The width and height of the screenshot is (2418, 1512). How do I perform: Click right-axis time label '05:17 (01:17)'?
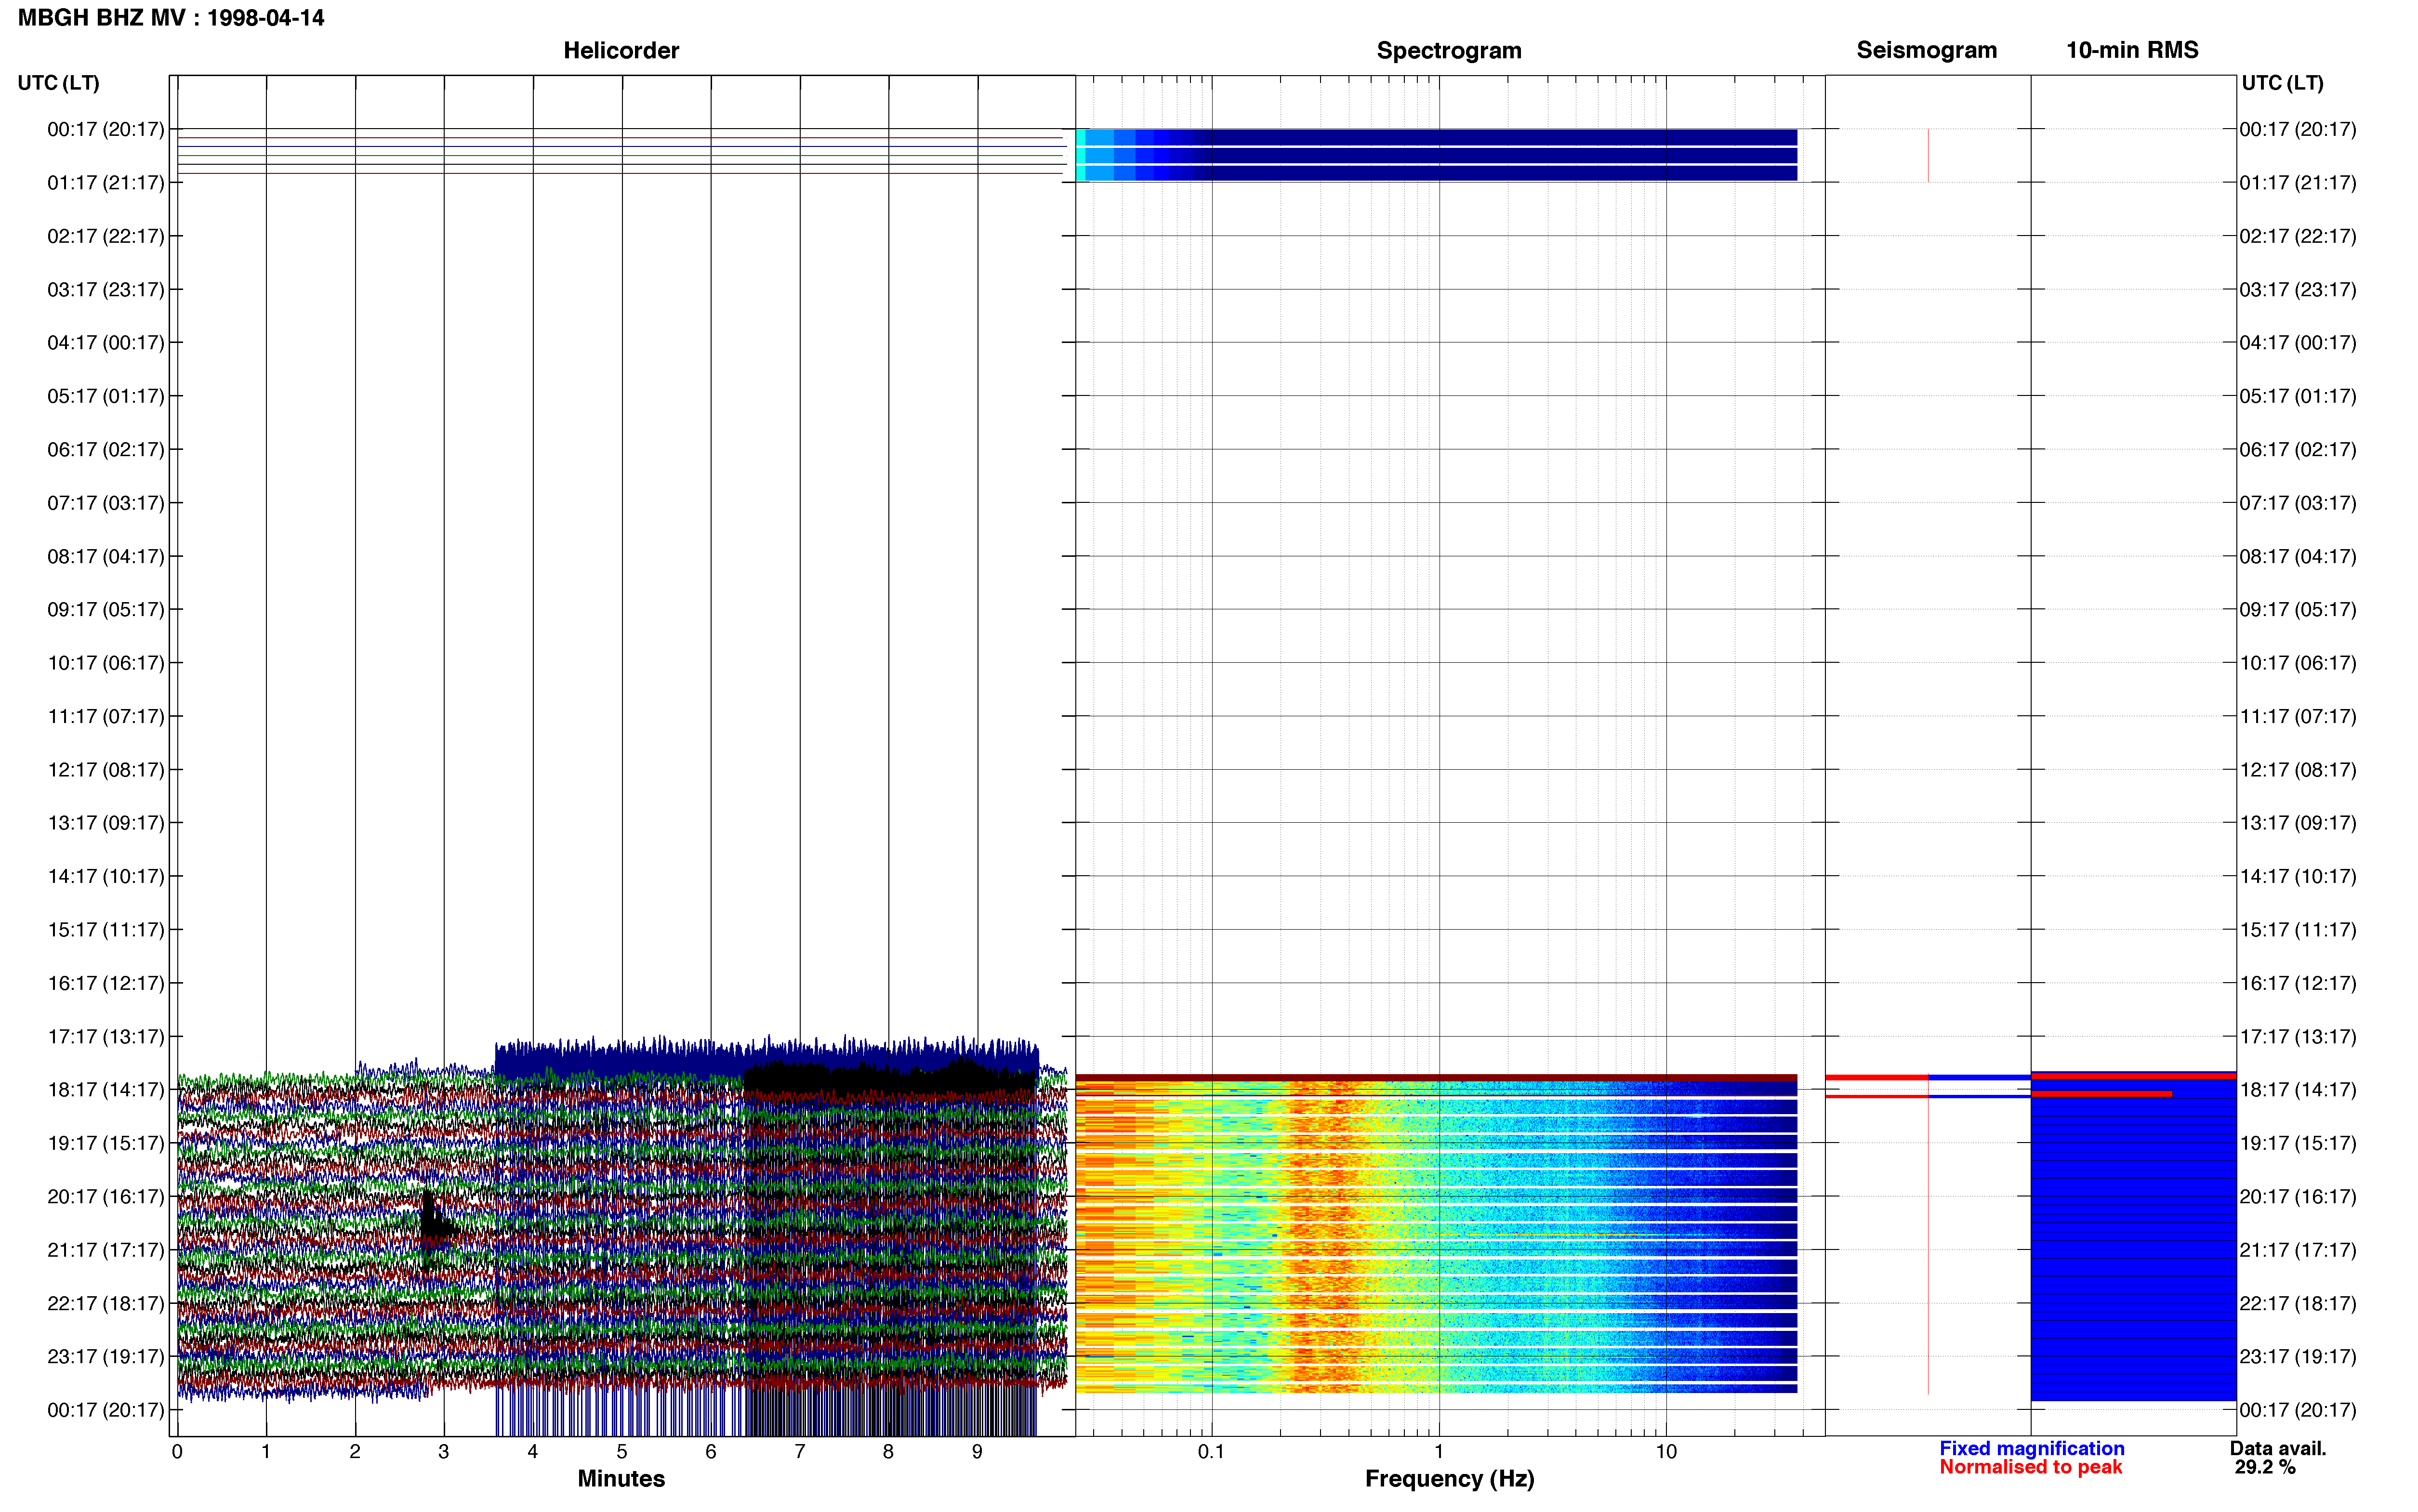[x=2298, y=396]
